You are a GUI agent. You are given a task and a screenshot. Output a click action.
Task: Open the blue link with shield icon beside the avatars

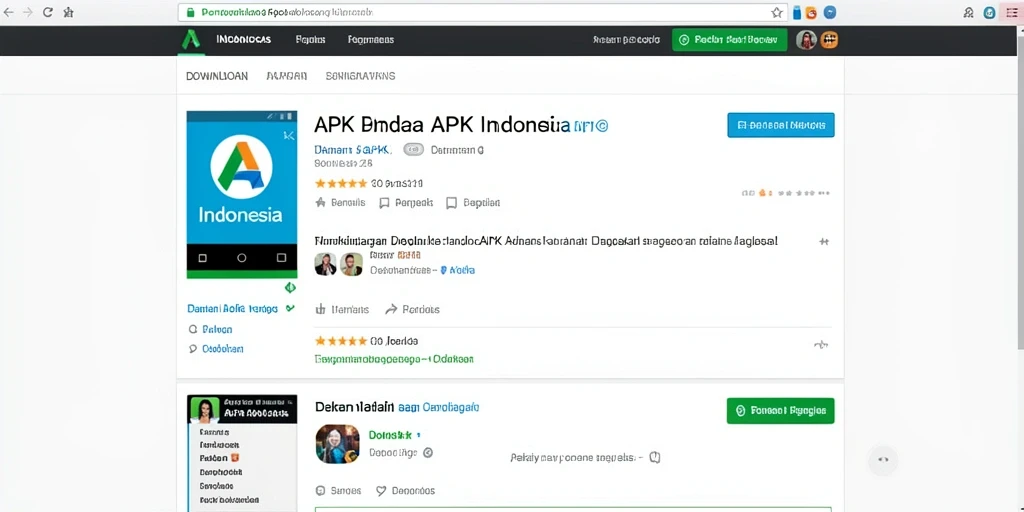tap(458, 270)
